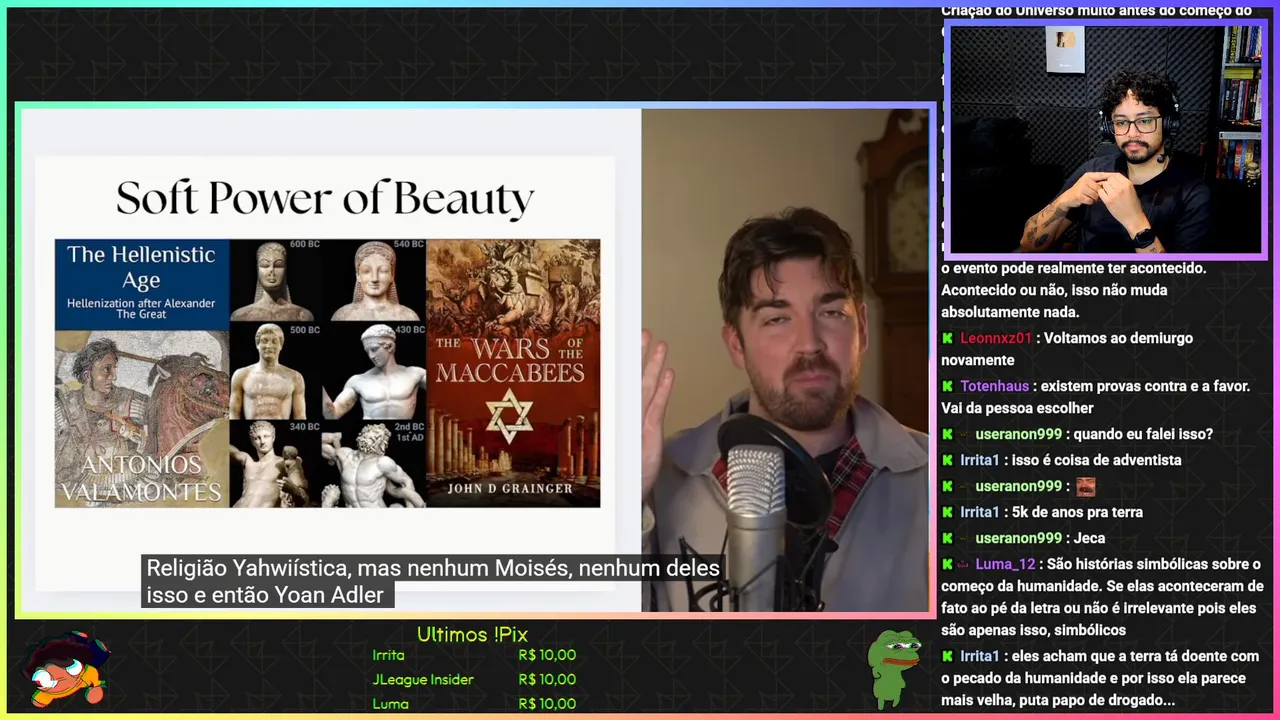The image size is (1280, 720).
Task: Click the 430 BC statue image
Action: pyautogui.click(x=374, y=371)
